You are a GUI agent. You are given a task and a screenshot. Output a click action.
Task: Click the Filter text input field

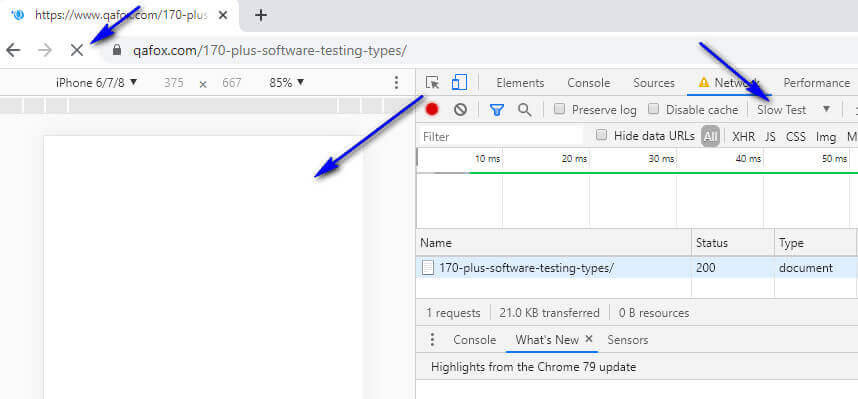pos(501,136)
